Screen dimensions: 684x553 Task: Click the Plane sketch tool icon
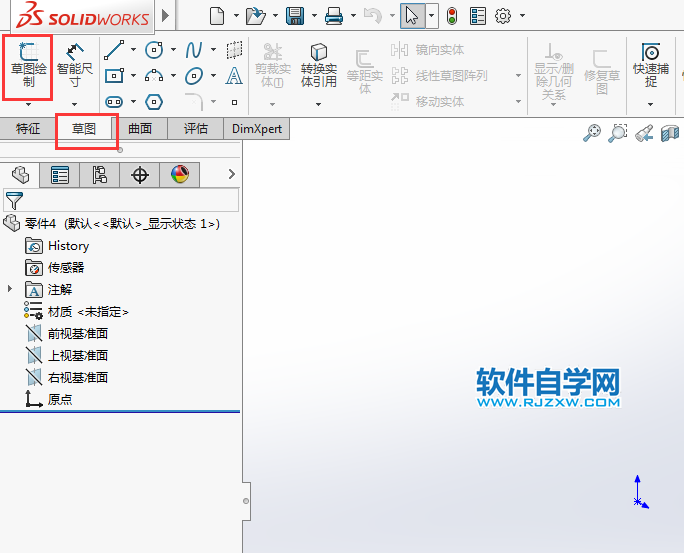click(234, 50)
